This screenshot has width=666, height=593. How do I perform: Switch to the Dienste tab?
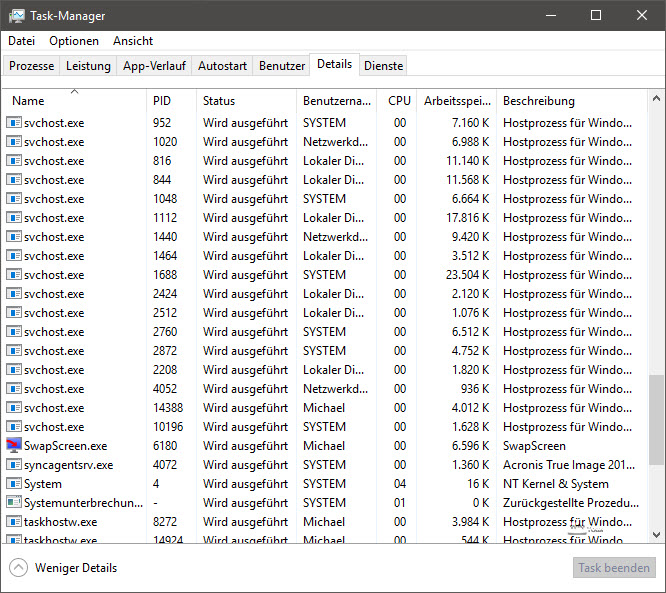click(x=384, y=66)
